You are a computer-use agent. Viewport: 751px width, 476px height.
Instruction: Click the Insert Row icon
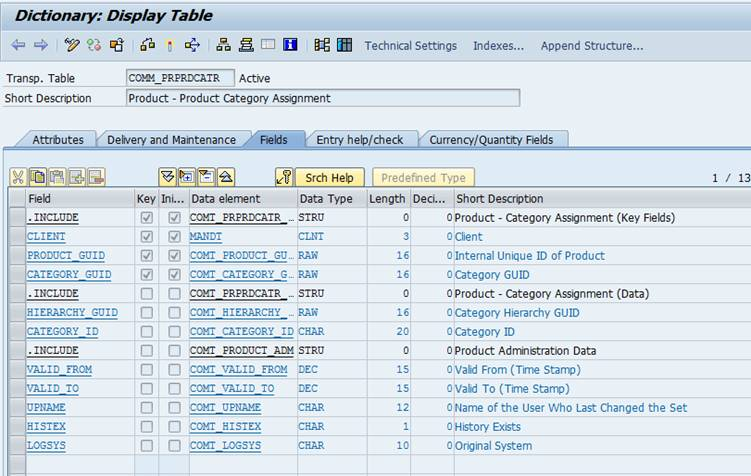(77, 177)
